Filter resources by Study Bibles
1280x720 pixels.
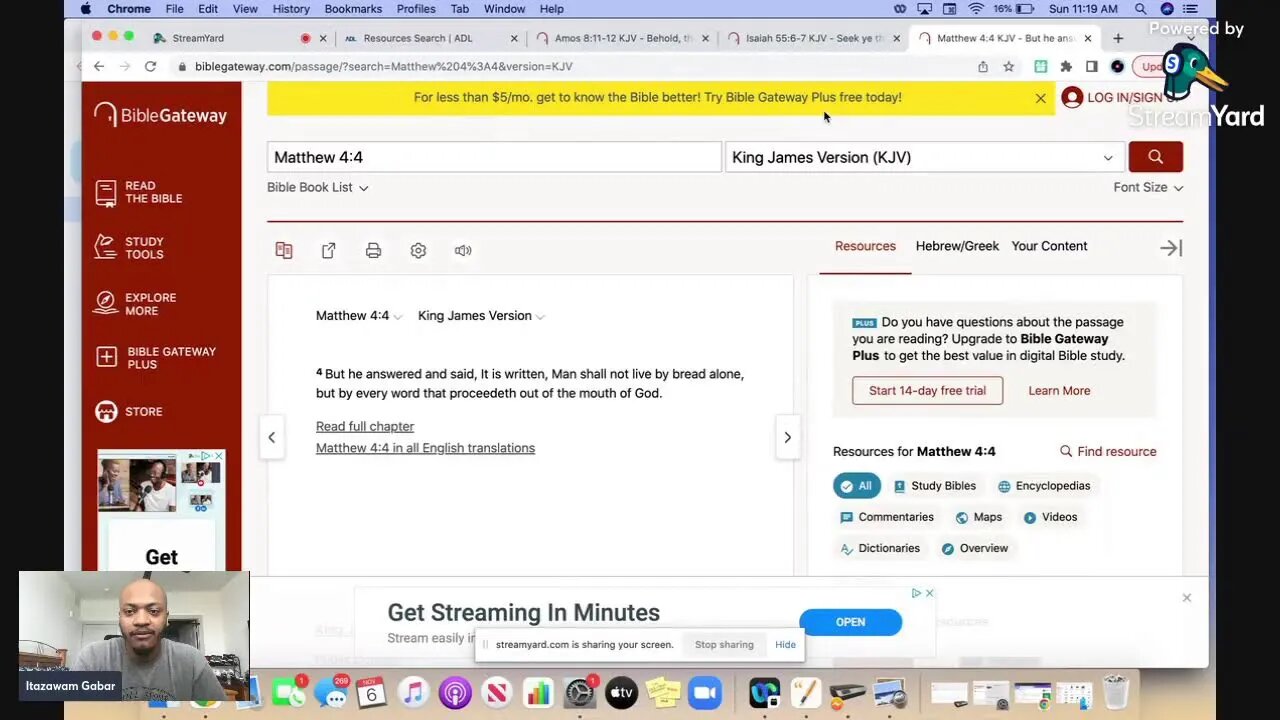935,486
